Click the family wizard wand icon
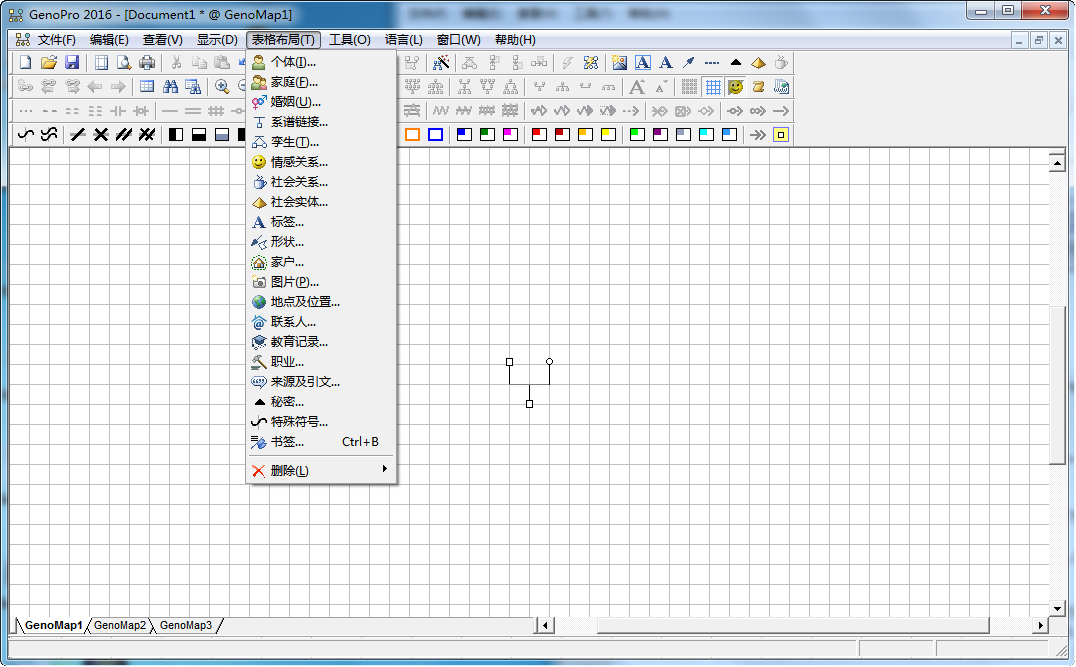This screenshot has width=1076, height=667. (x=441, y=62)
